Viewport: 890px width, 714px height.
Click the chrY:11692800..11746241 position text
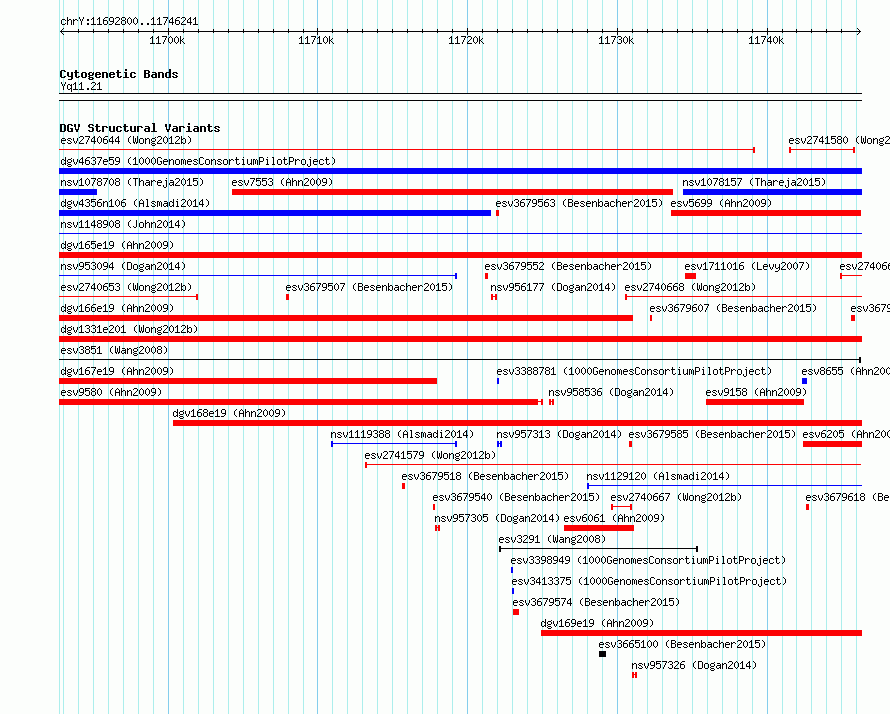[x=129, y=22]
